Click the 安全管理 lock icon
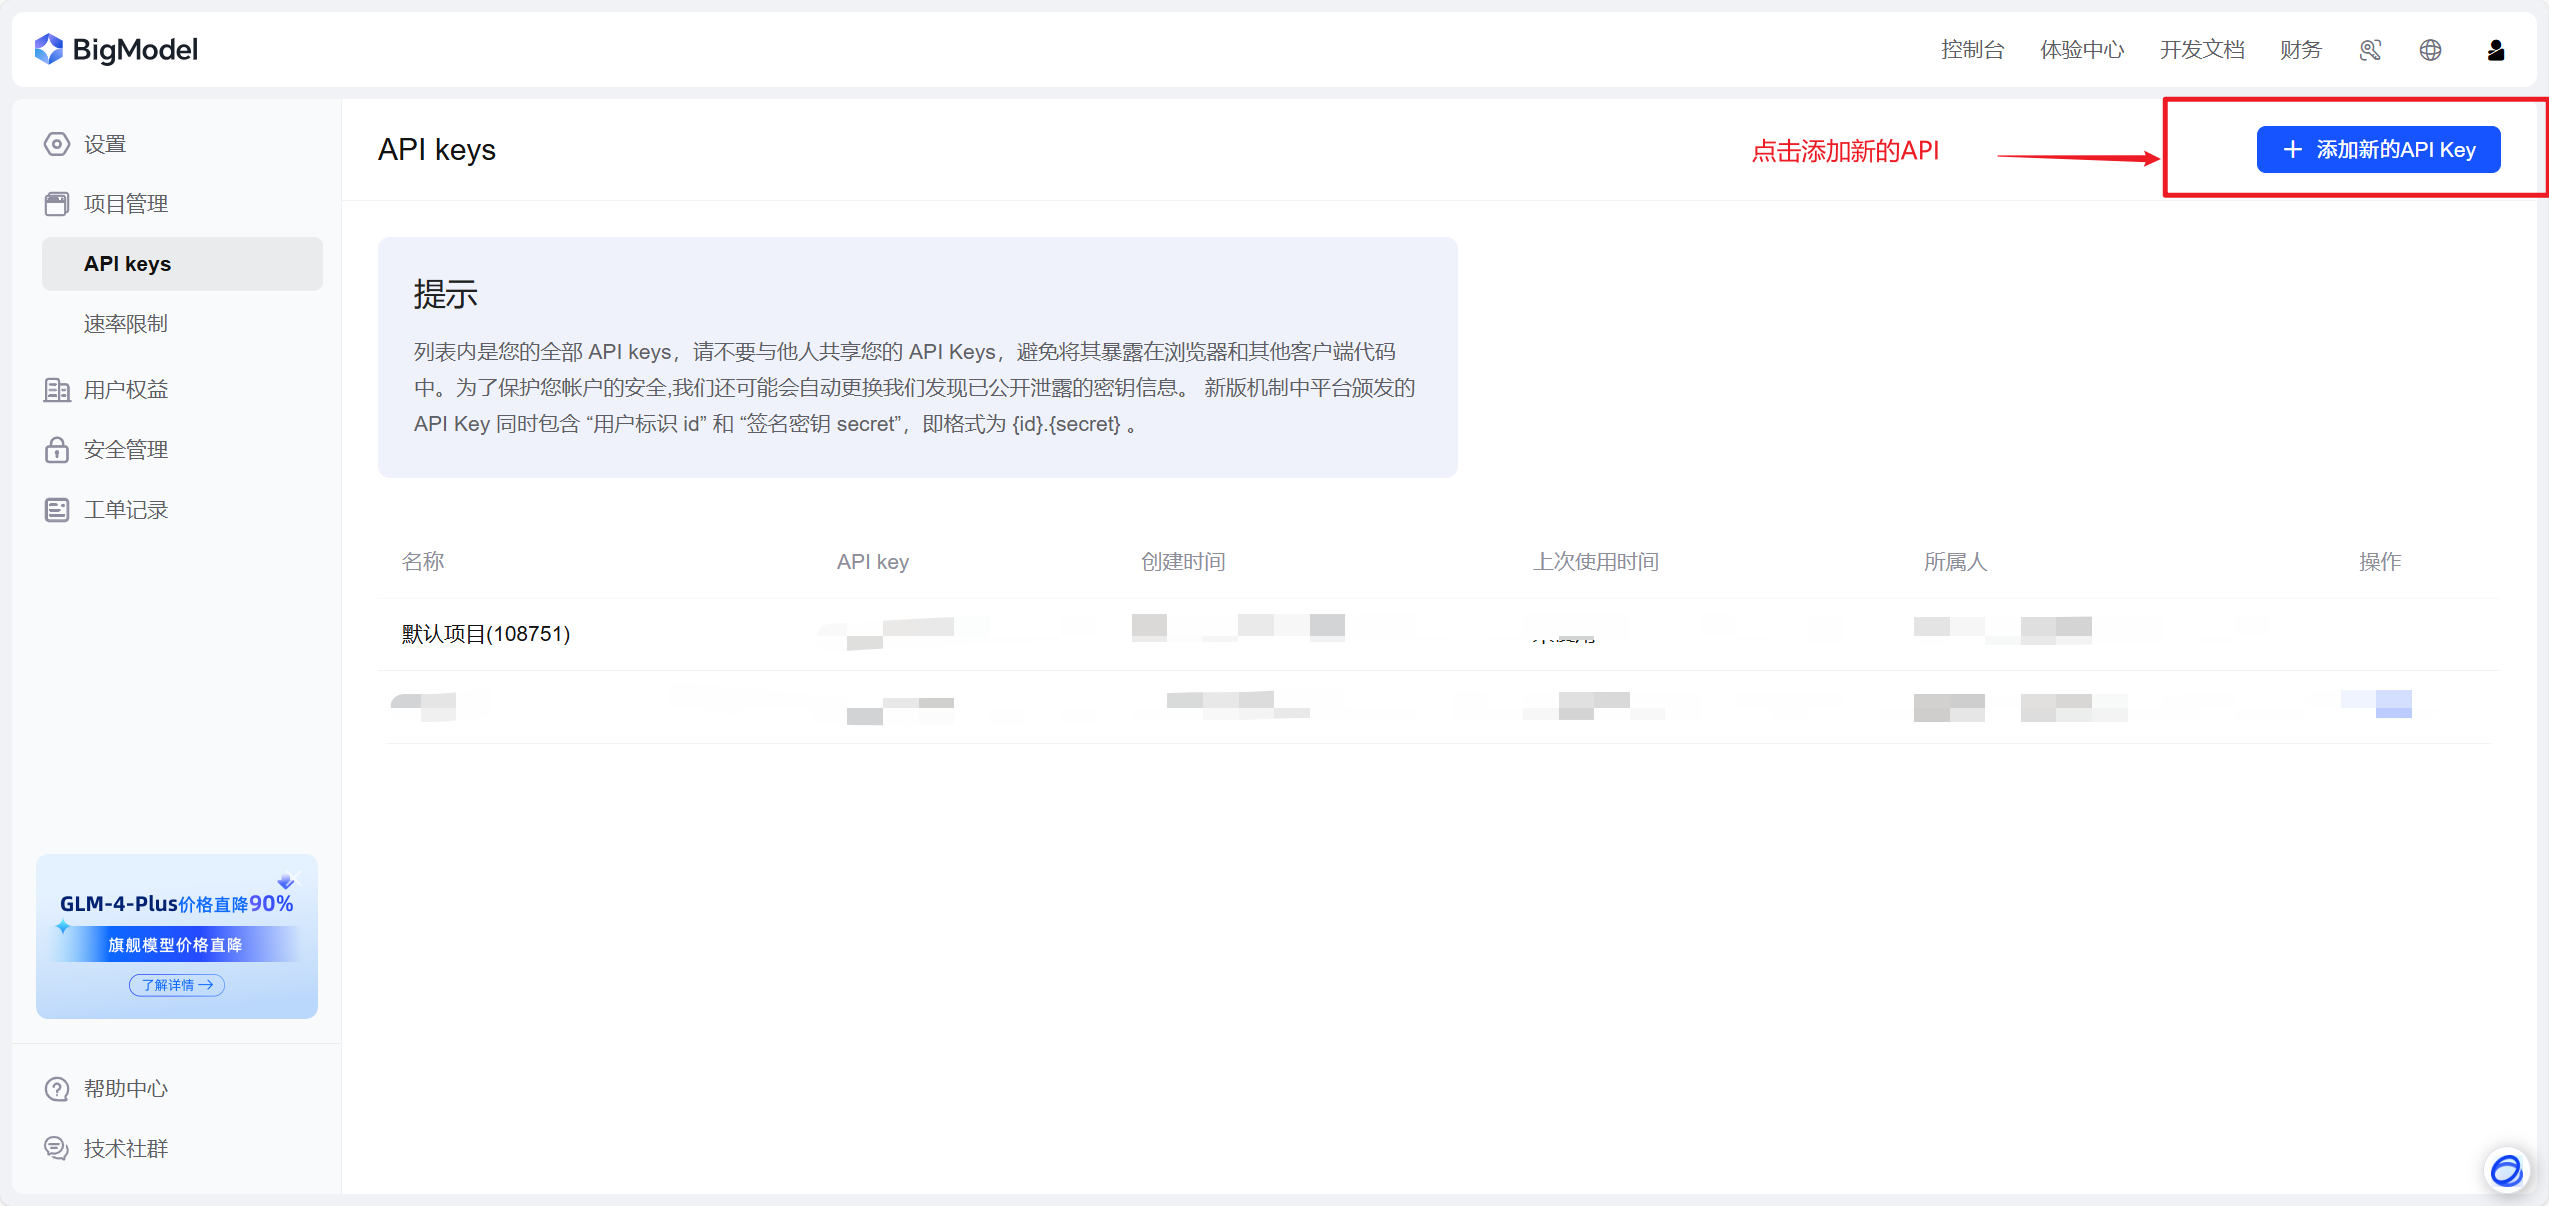This screenshot has height=1206, width=2549. [x=57, y=450]
